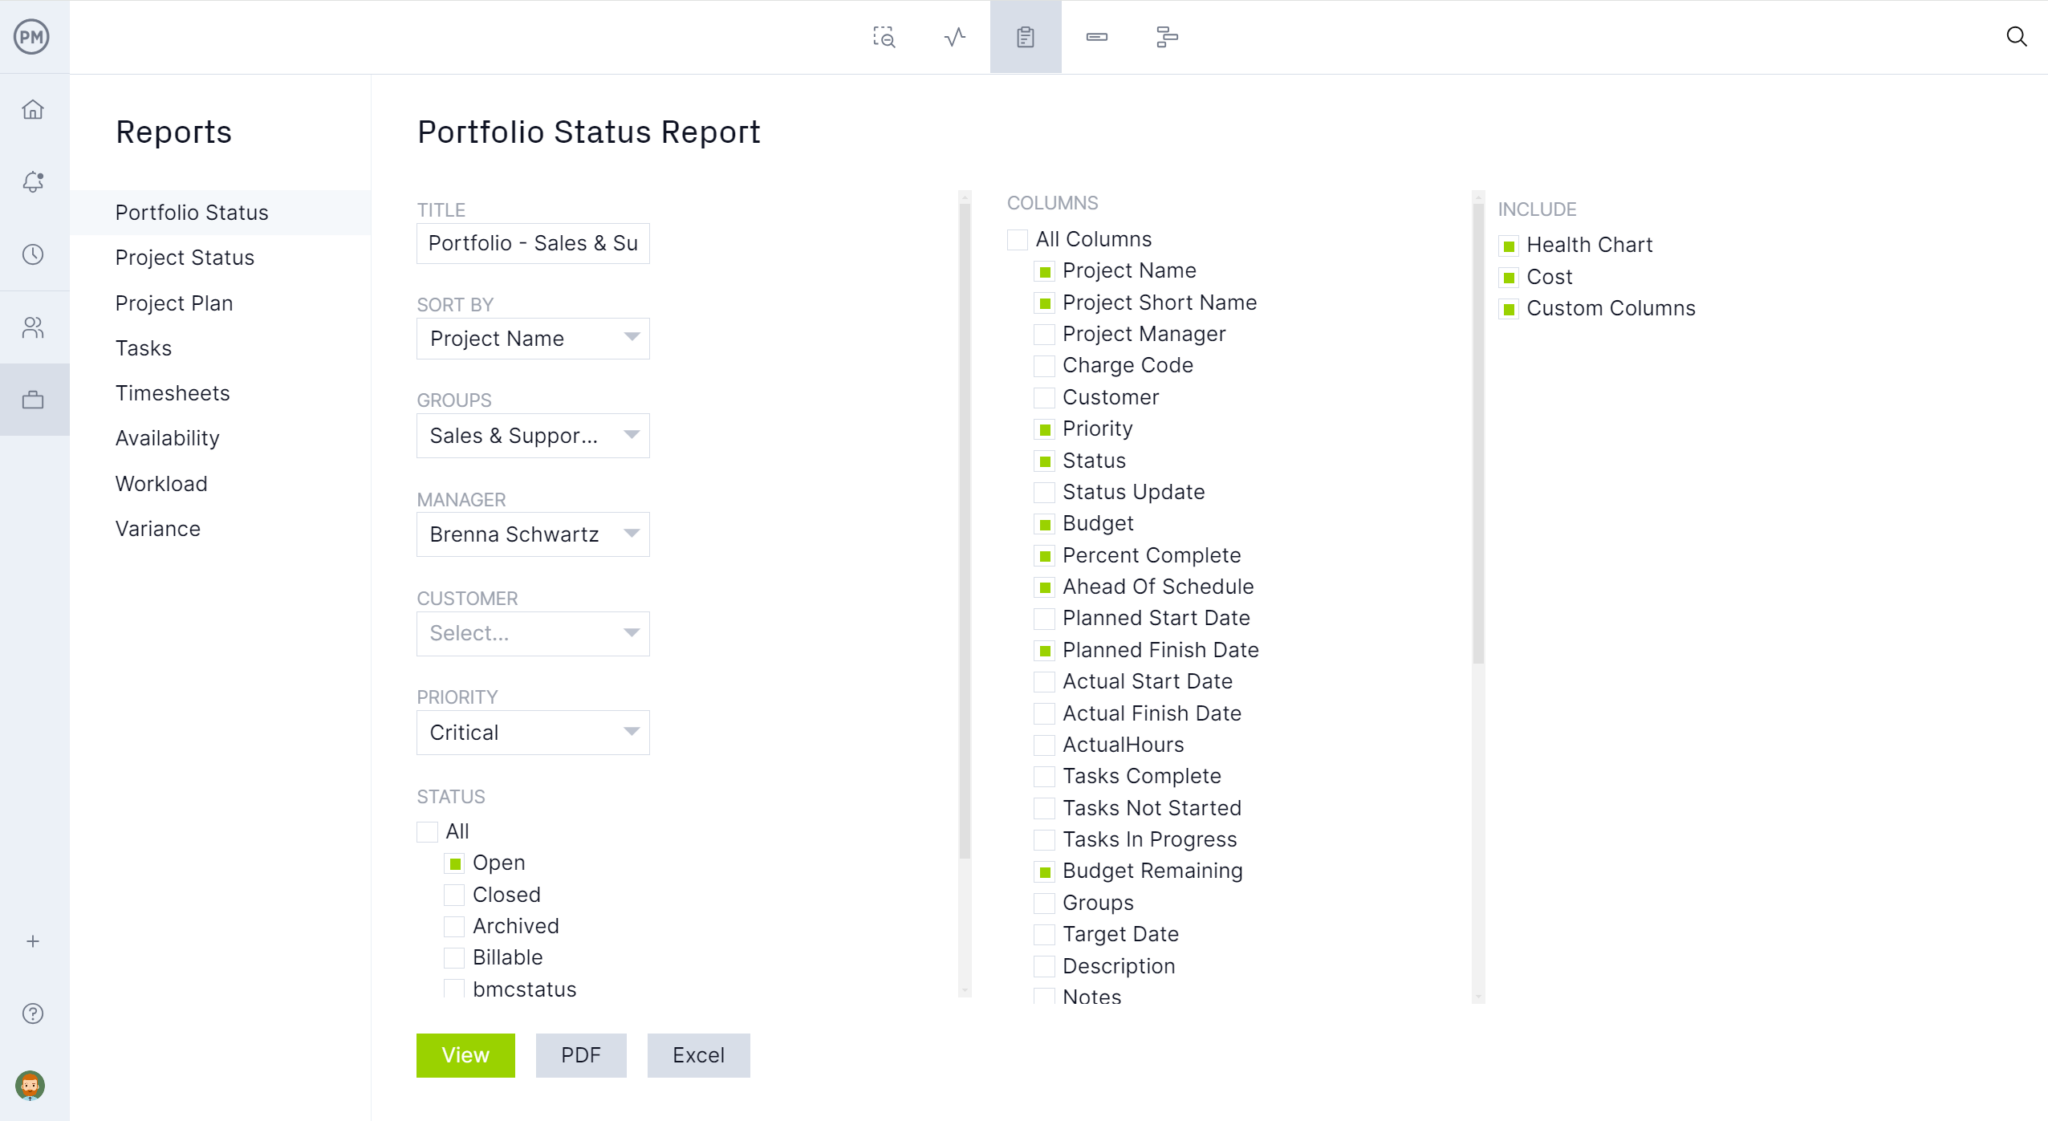The width and height of the screenshot is (2048, 1121).
Task: Select the people/team icon in sidebar
Action: coord(35,327)
